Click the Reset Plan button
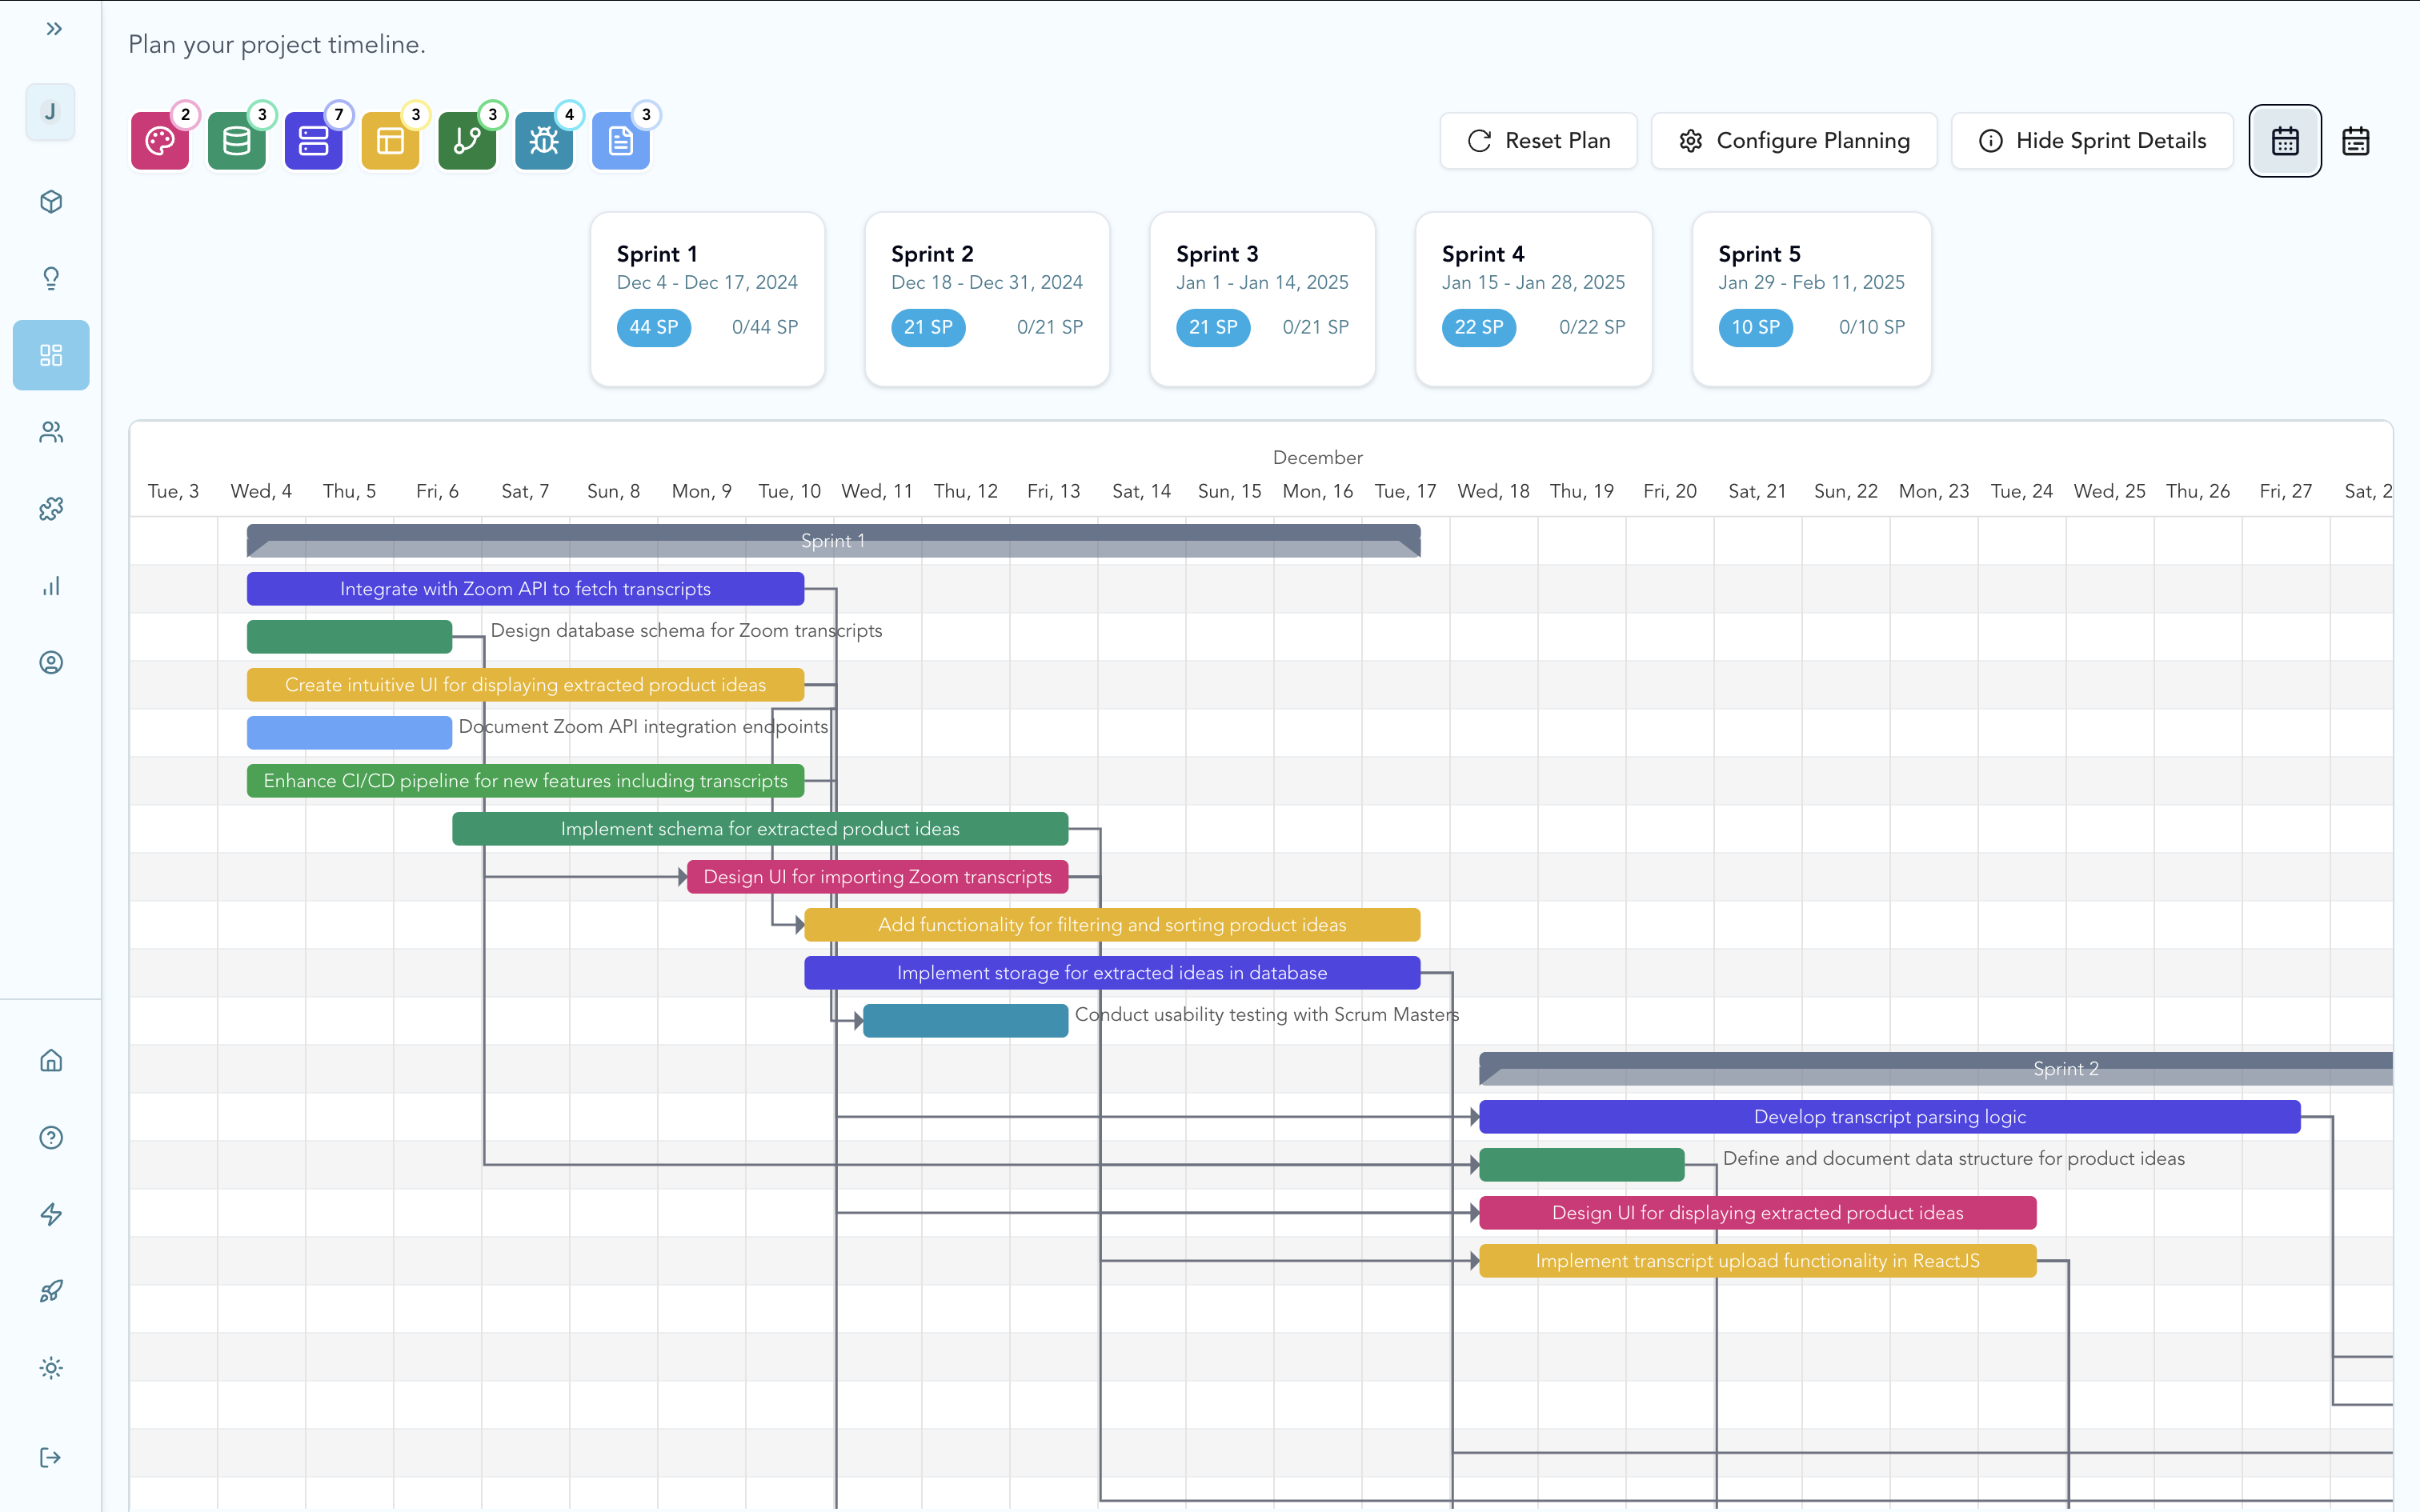The width and height of the screenshot is (2420, 1512). [x=1538, y=141]
